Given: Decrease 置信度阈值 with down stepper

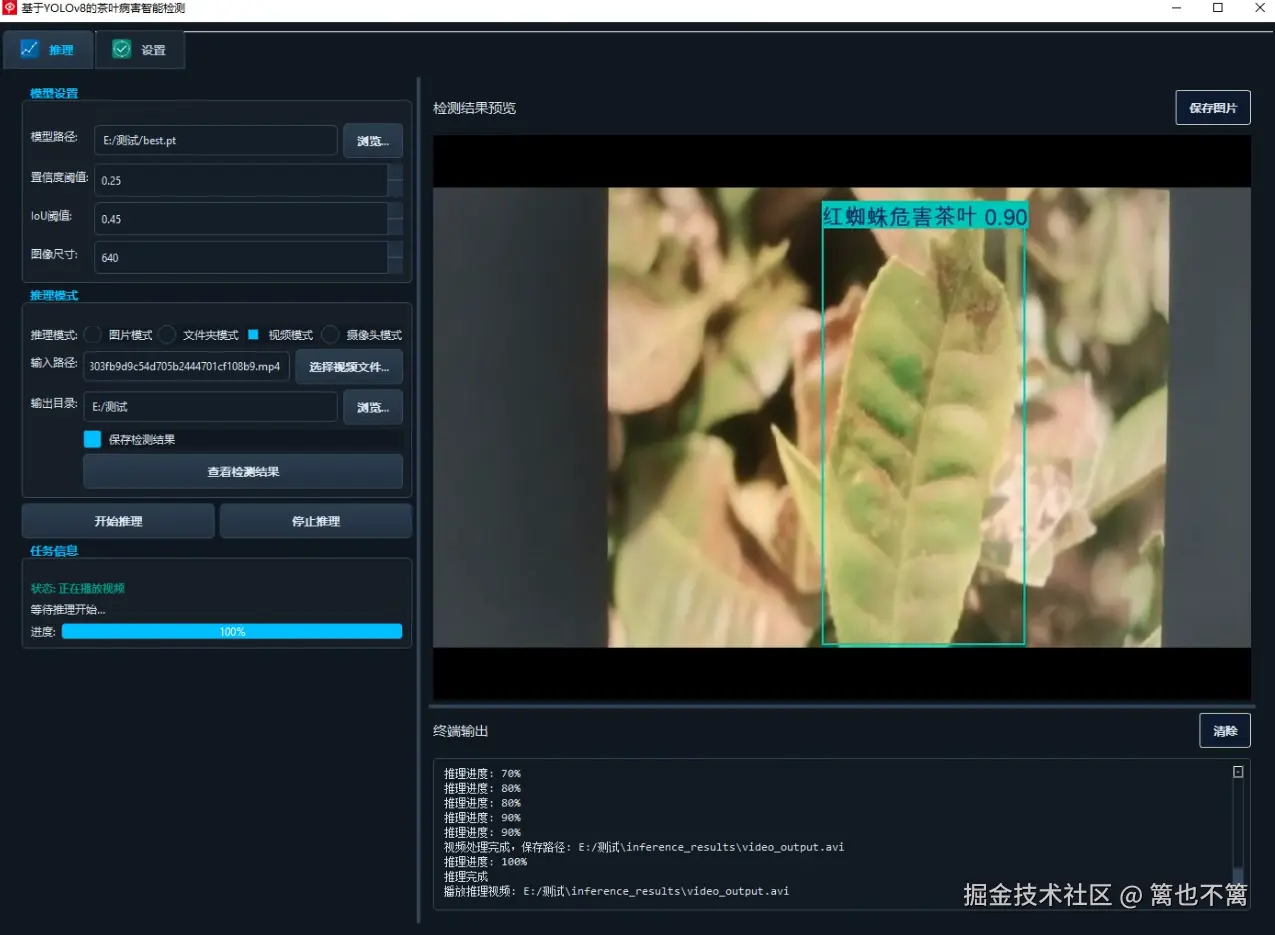Looking at the screenshot, I should click(x=395, y=188).
